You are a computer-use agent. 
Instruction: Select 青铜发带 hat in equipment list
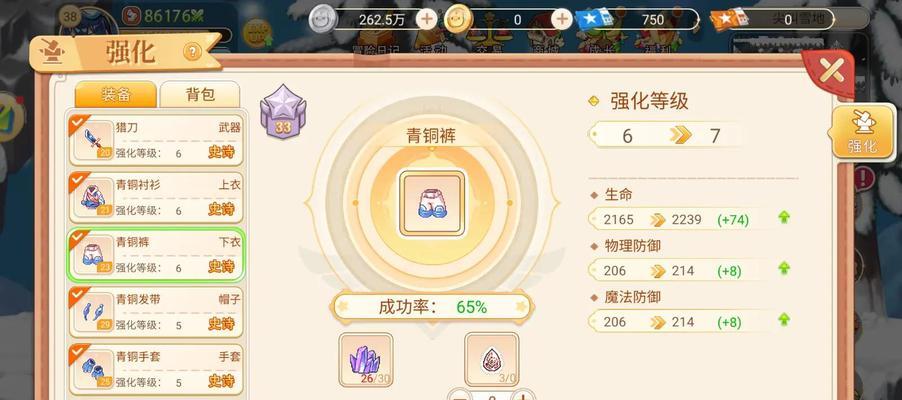[156, 312]
